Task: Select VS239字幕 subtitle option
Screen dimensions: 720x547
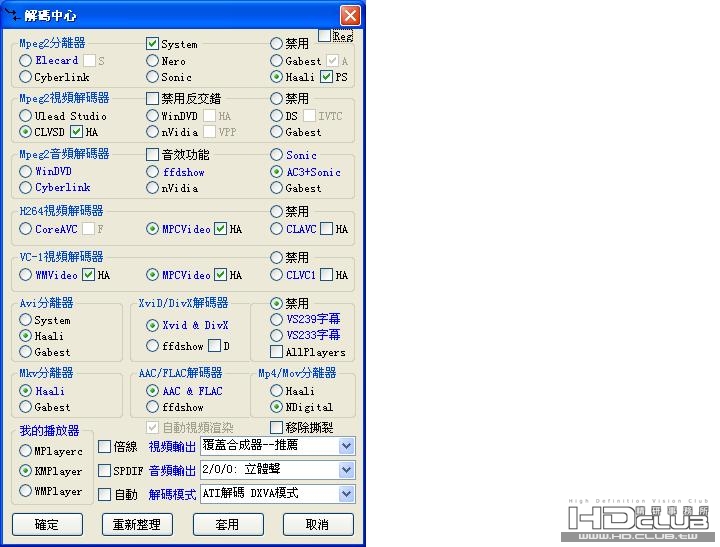Action: [x=276, y=319]
